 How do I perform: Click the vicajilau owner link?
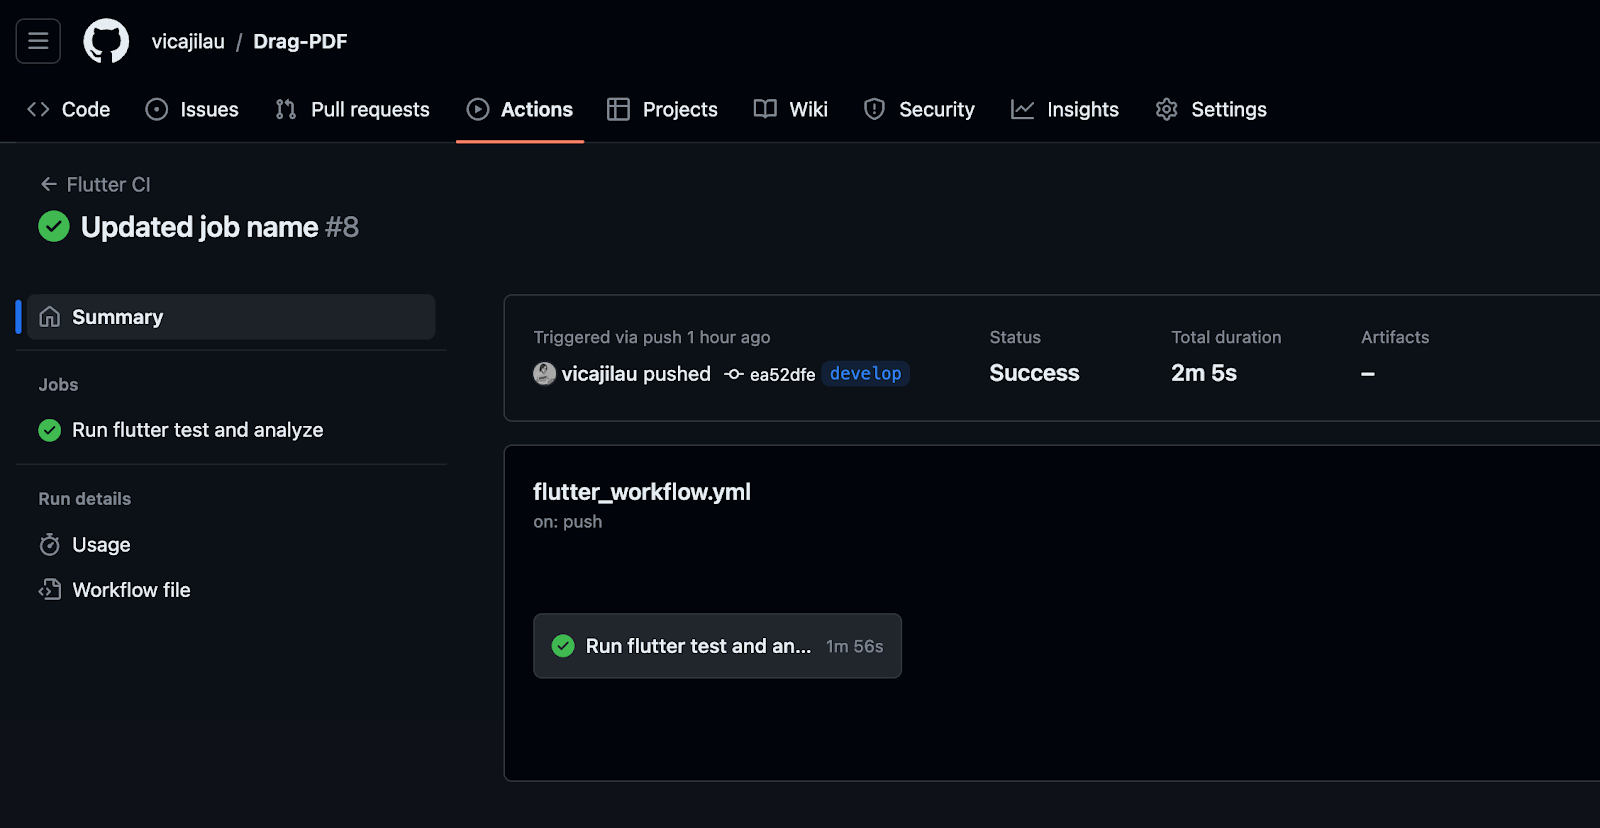point(188,41)
